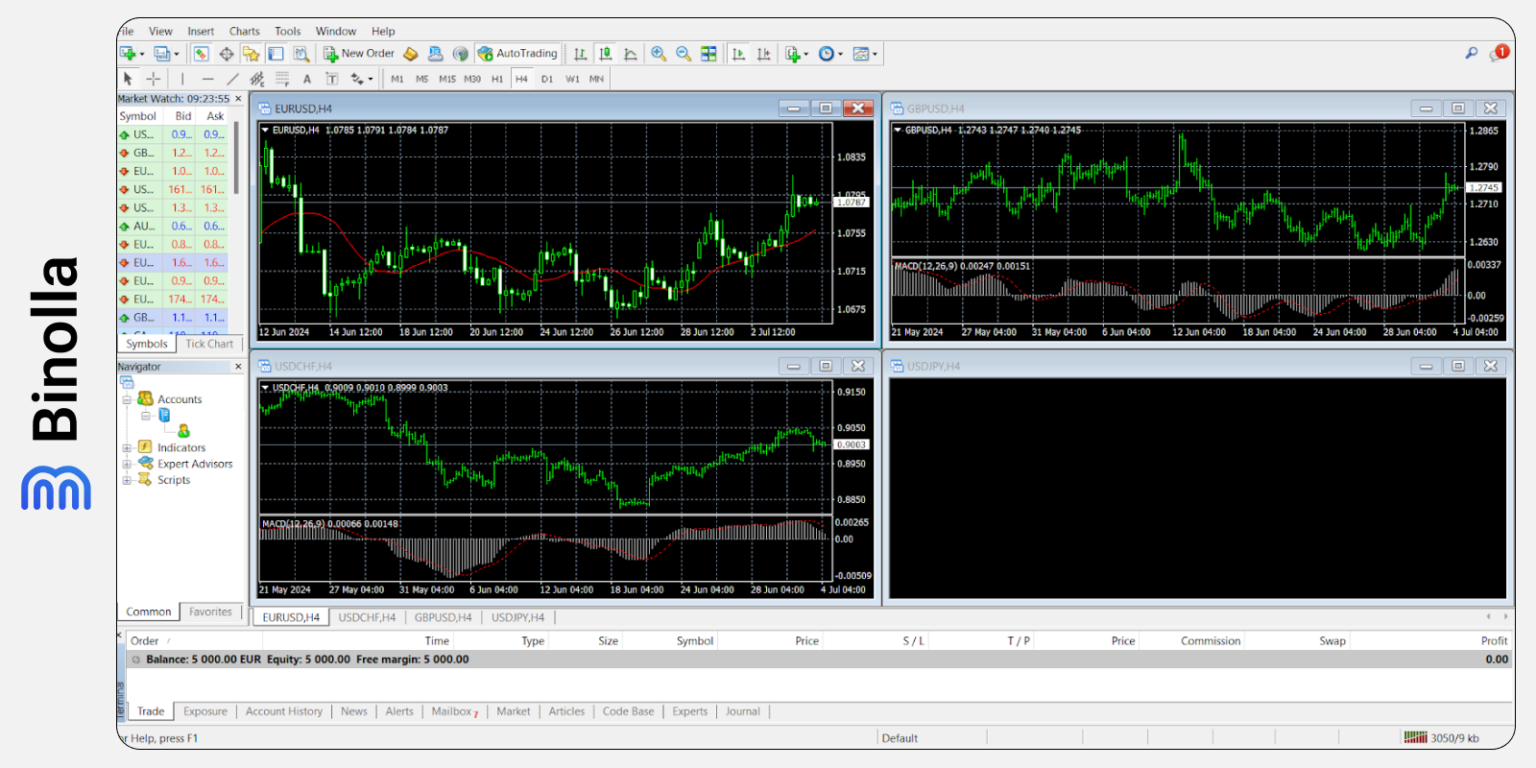Select the Crosshair tool
The image size is (1536, 768).
tap(153, 78)
